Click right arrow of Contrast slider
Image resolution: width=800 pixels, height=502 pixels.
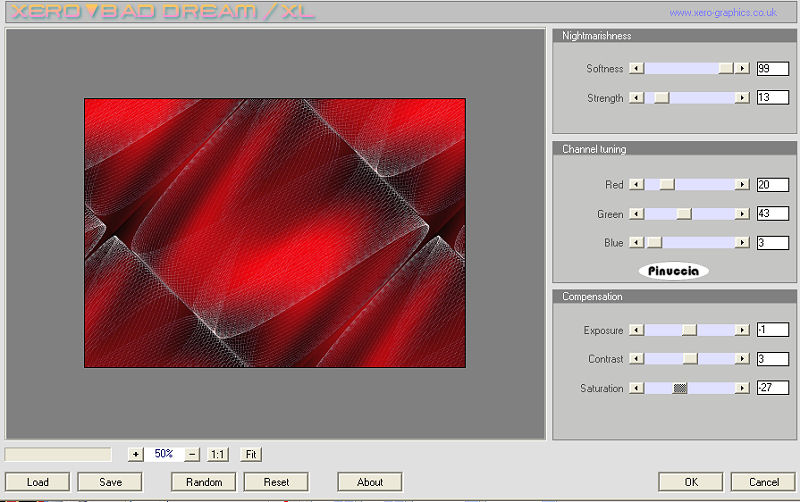point(742,359)
